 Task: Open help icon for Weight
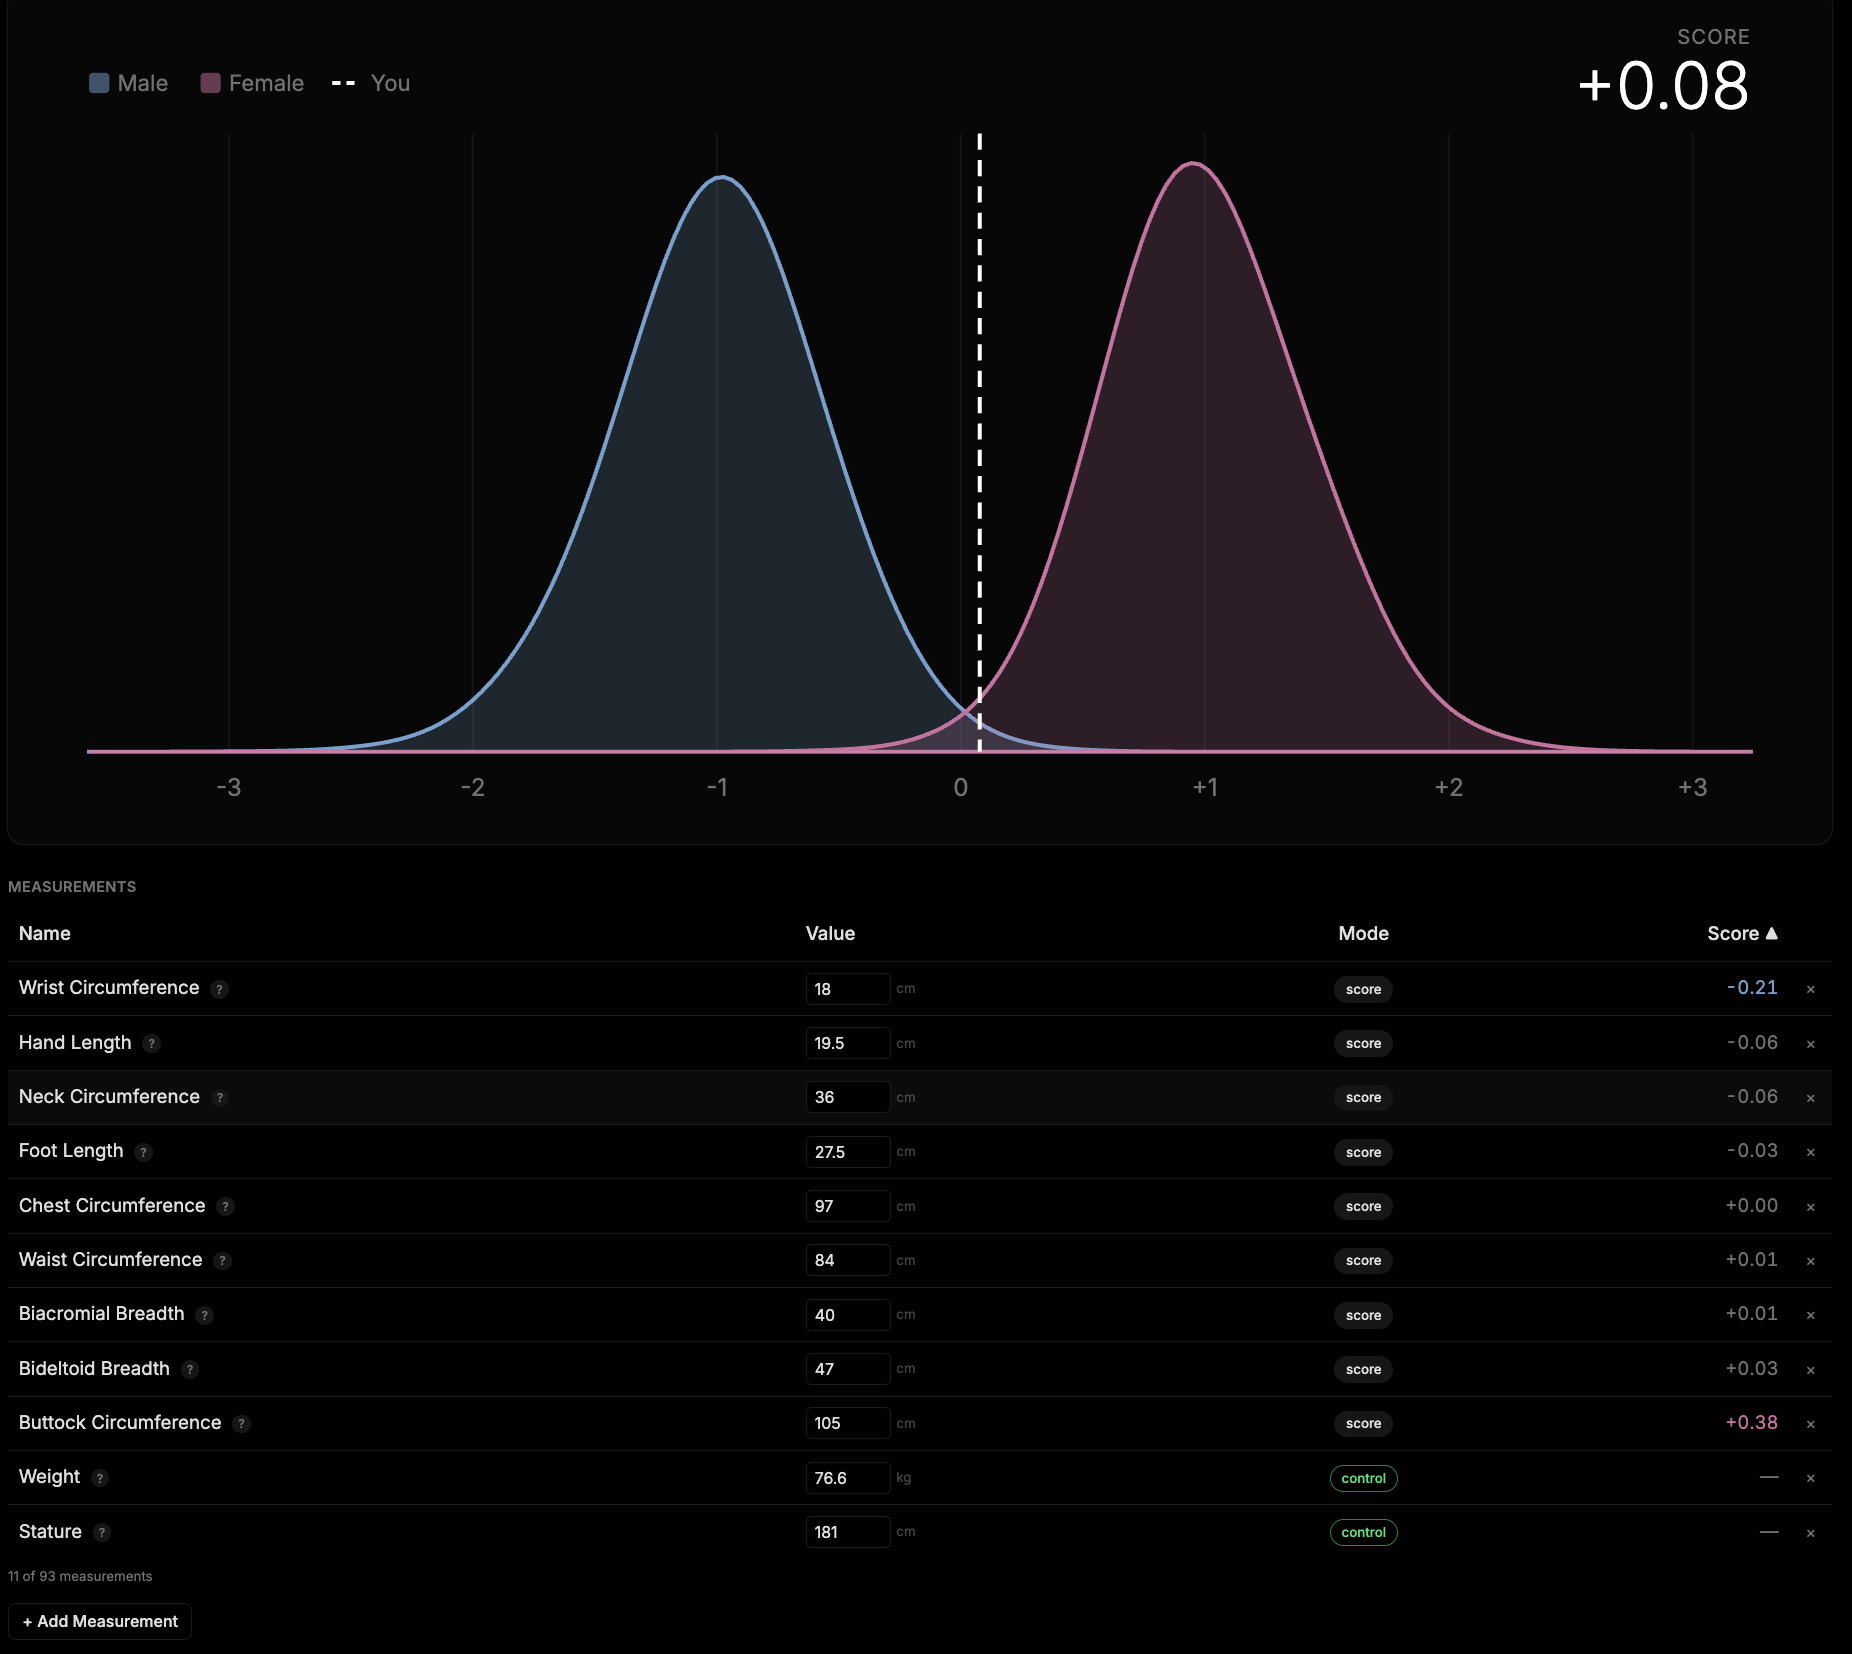100,1478
